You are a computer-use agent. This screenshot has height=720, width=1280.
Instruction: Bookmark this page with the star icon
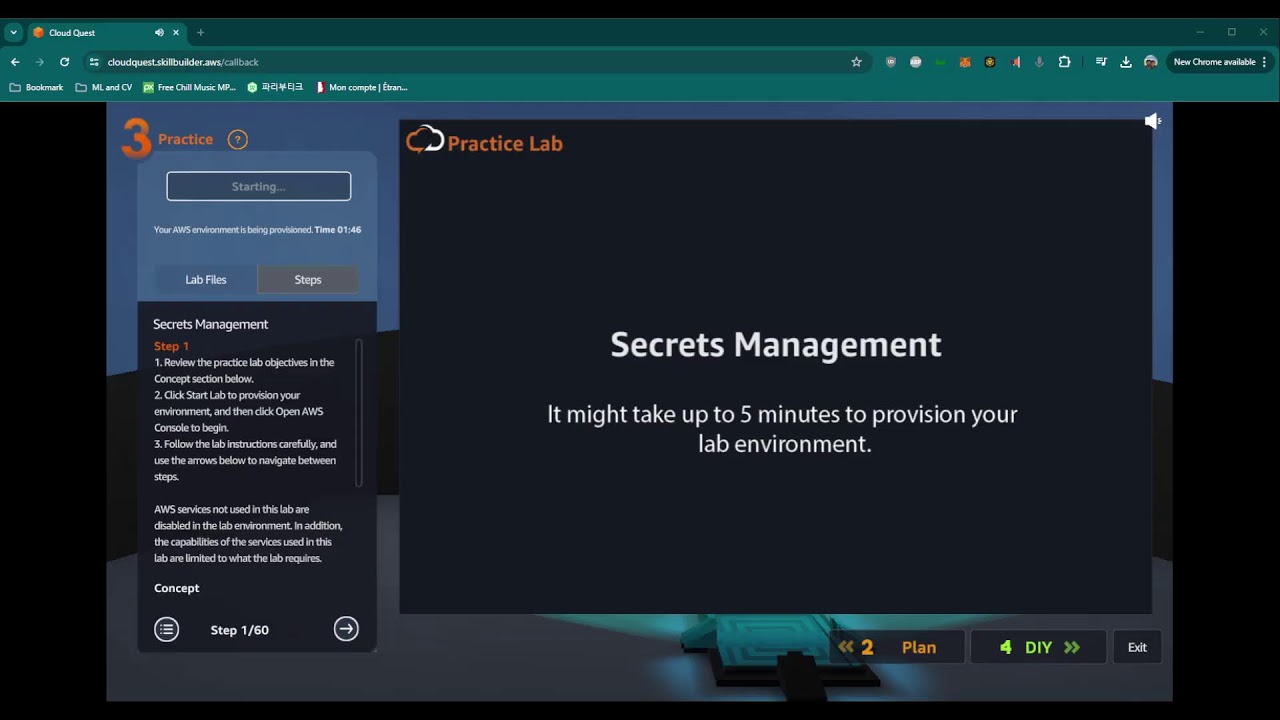tap(856, 62)
